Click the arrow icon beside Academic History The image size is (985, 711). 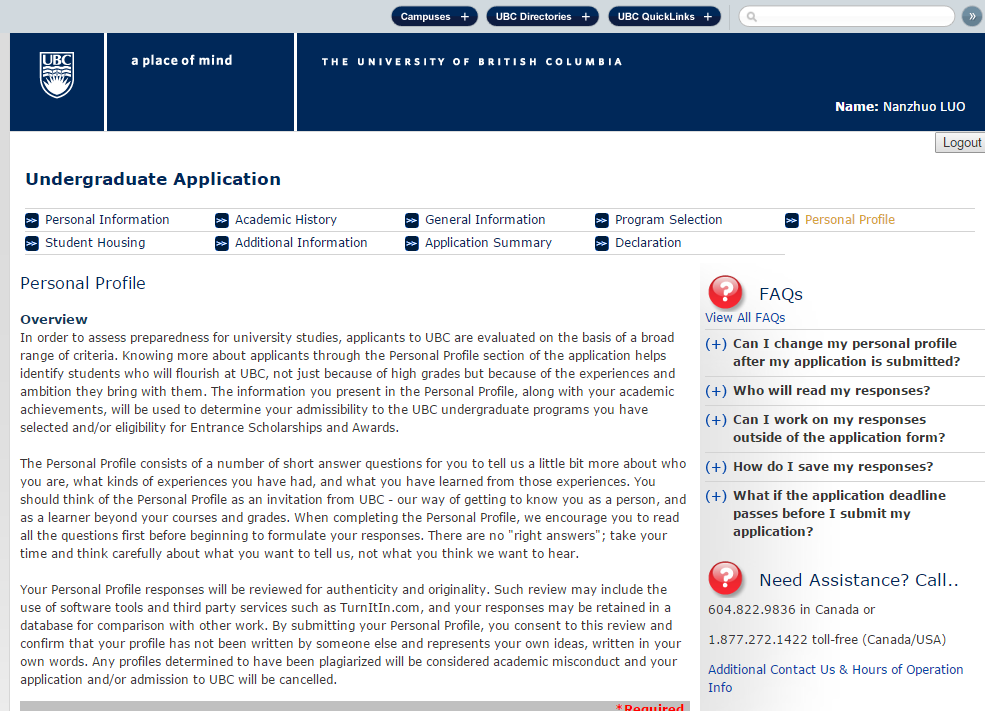[x=222, y=220]
